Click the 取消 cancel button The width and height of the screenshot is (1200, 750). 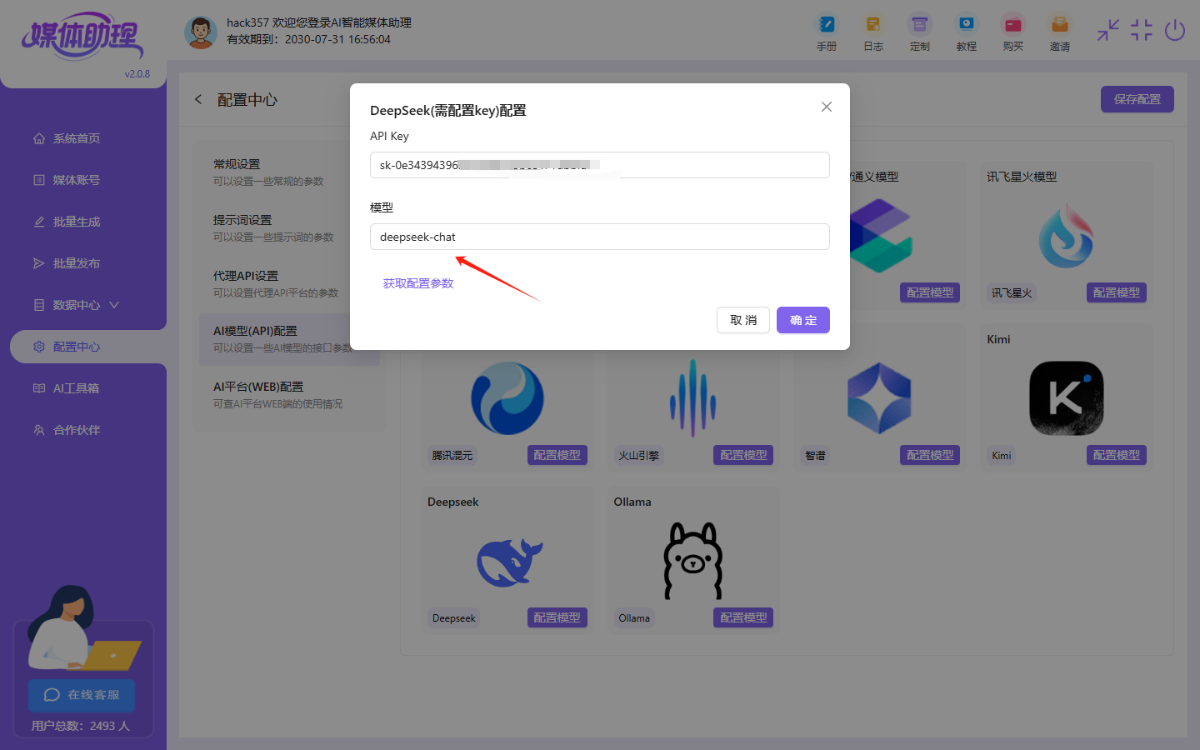(743, 320)
